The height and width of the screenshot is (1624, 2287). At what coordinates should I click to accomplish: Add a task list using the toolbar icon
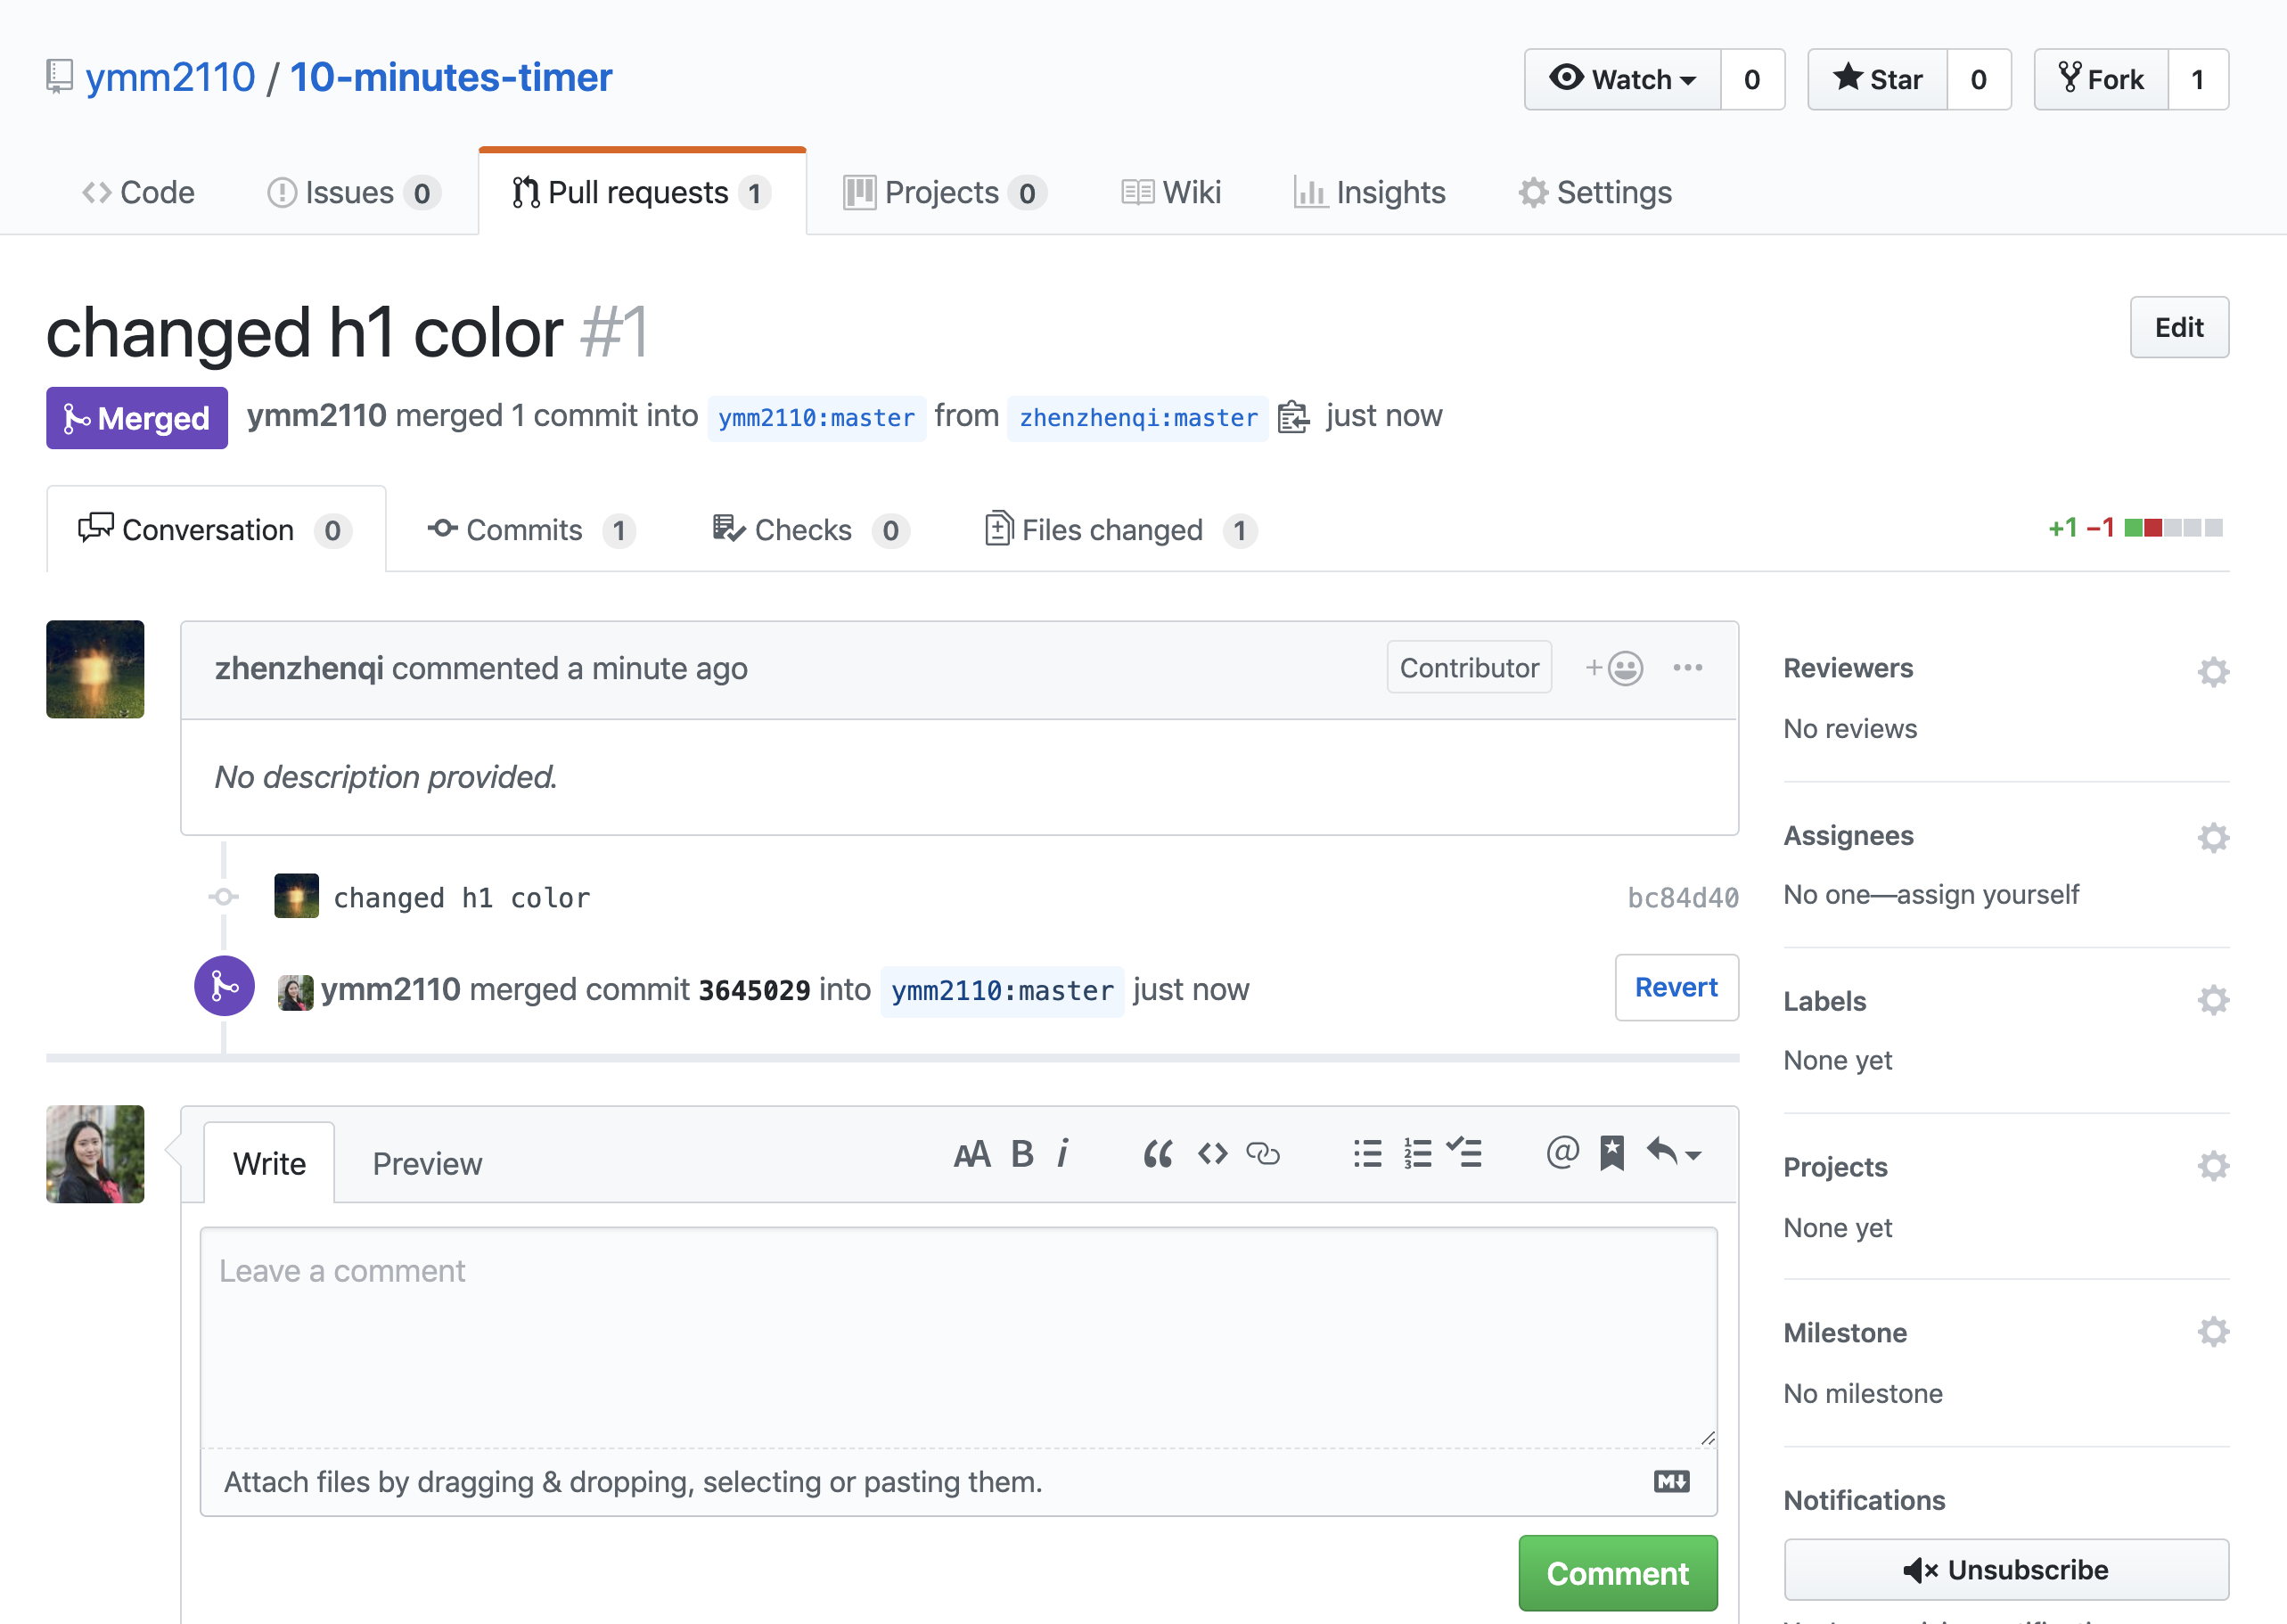pos(1465,1154)
